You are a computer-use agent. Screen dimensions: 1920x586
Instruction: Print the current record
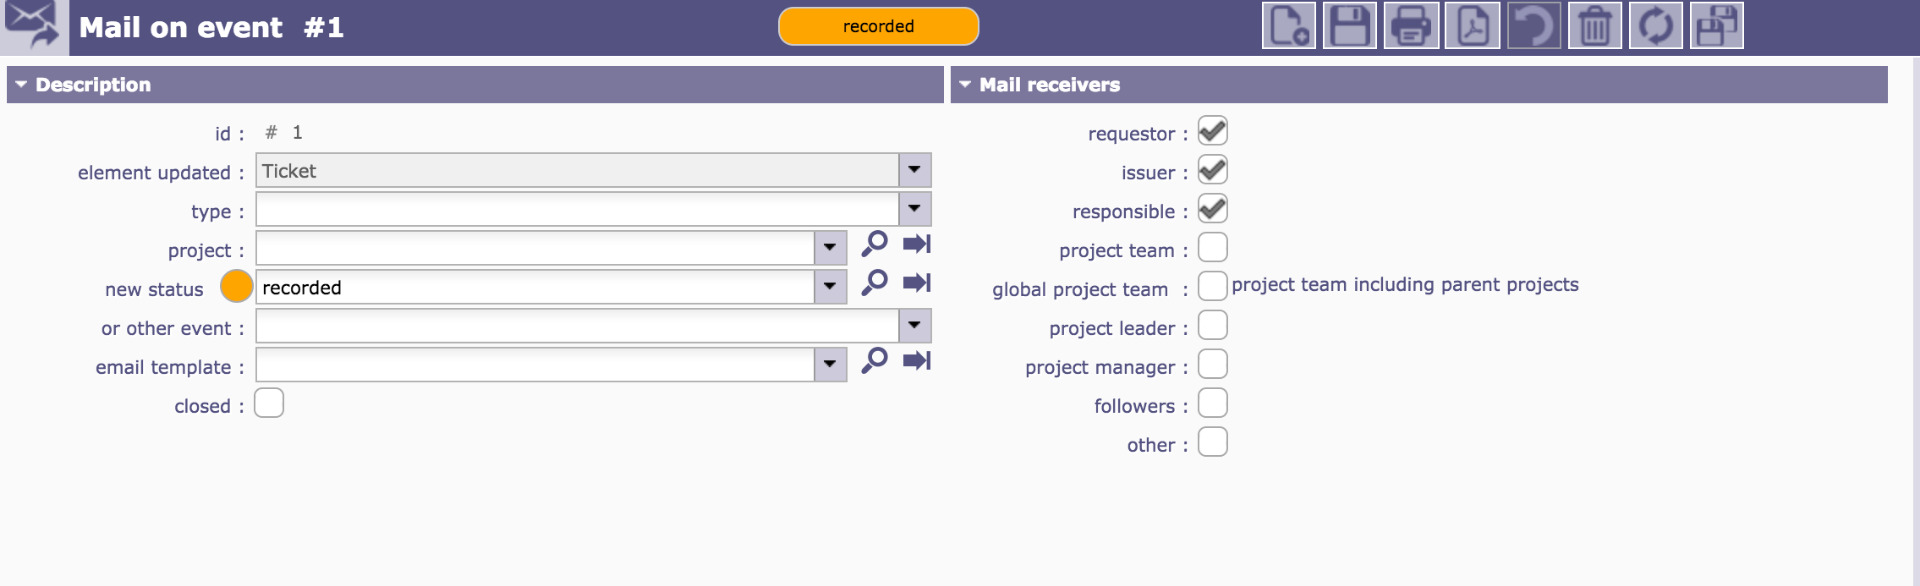click(1410, 26)
